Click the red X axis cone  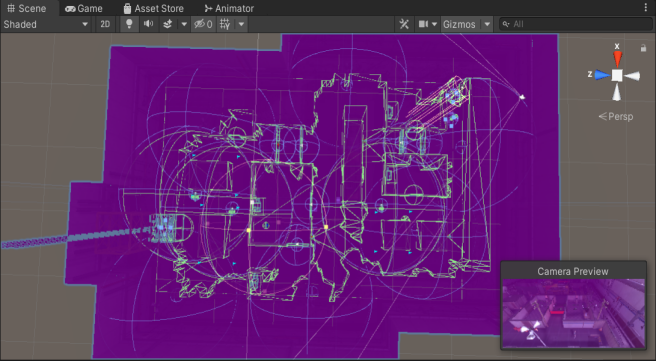617,59
